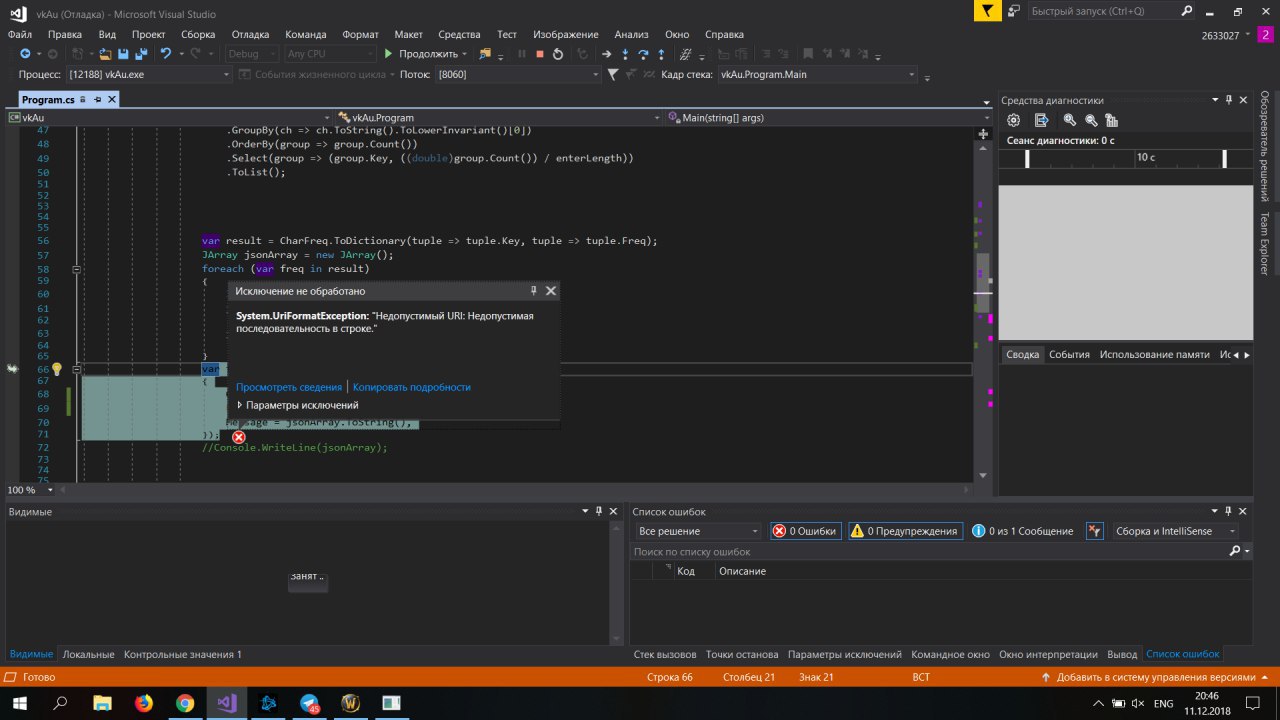Toggle the 0 Предупреждения warnings filter
The image size is (1280, 720).
tap(904, 531)
